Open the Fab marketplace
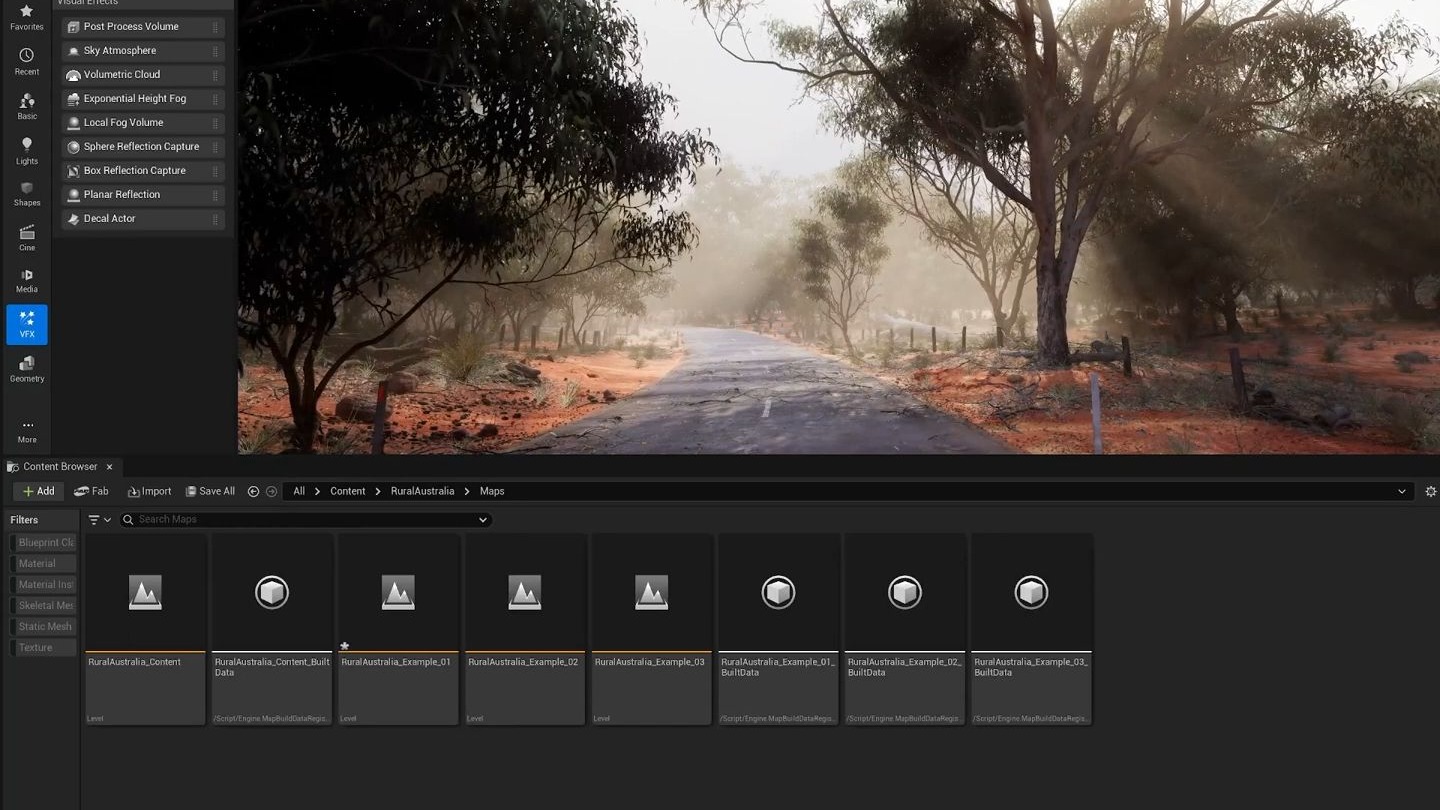Viewport: 1440px width, 810px height. [91, 492]
